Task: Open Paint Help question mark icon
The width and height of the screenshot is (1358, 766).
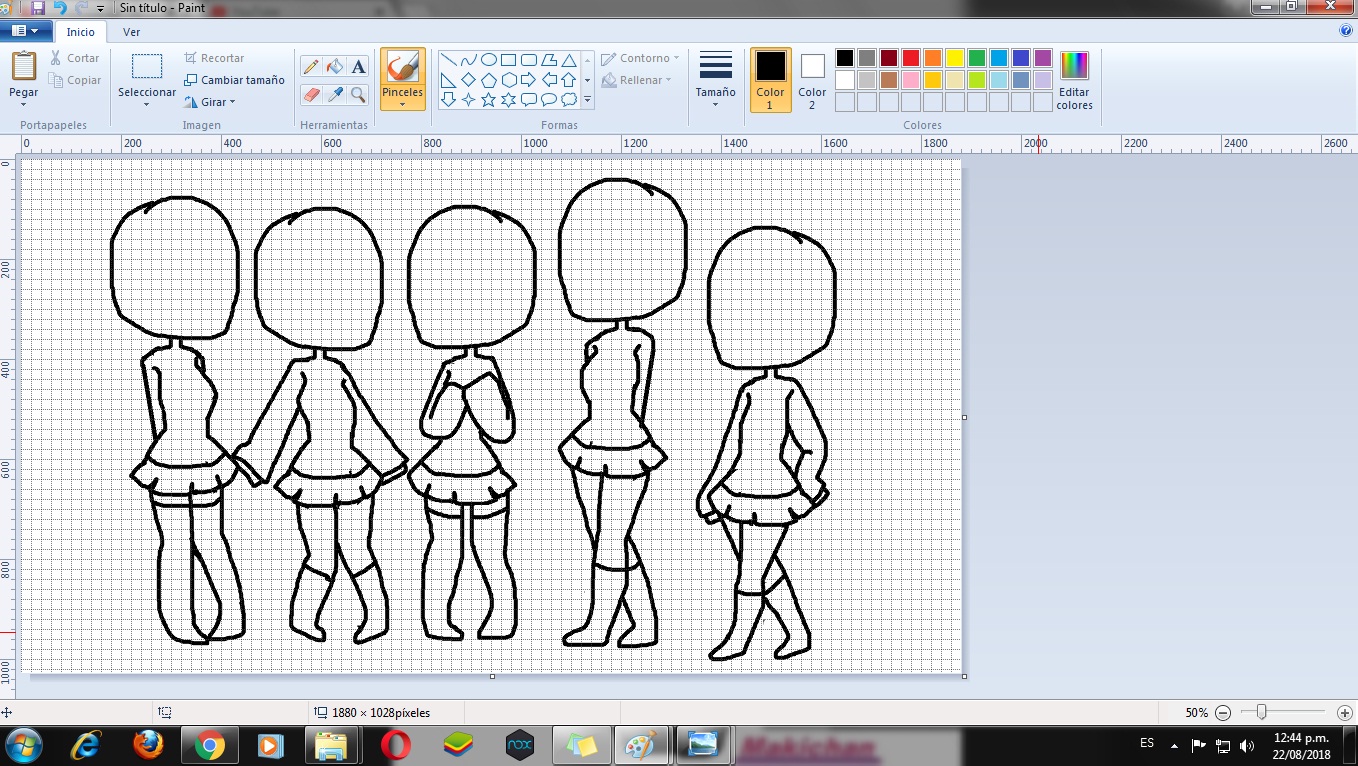Action: [1346, 31]
